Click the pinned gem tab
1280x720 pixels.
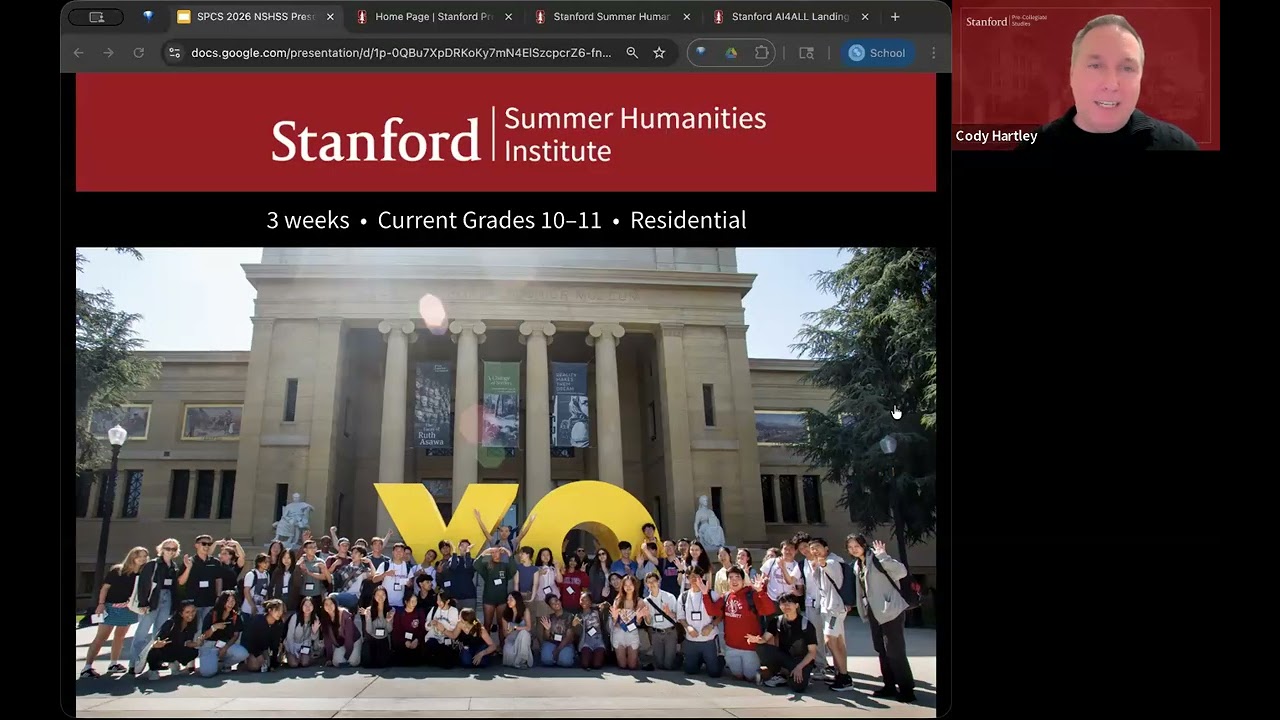(x=148, y=17)
